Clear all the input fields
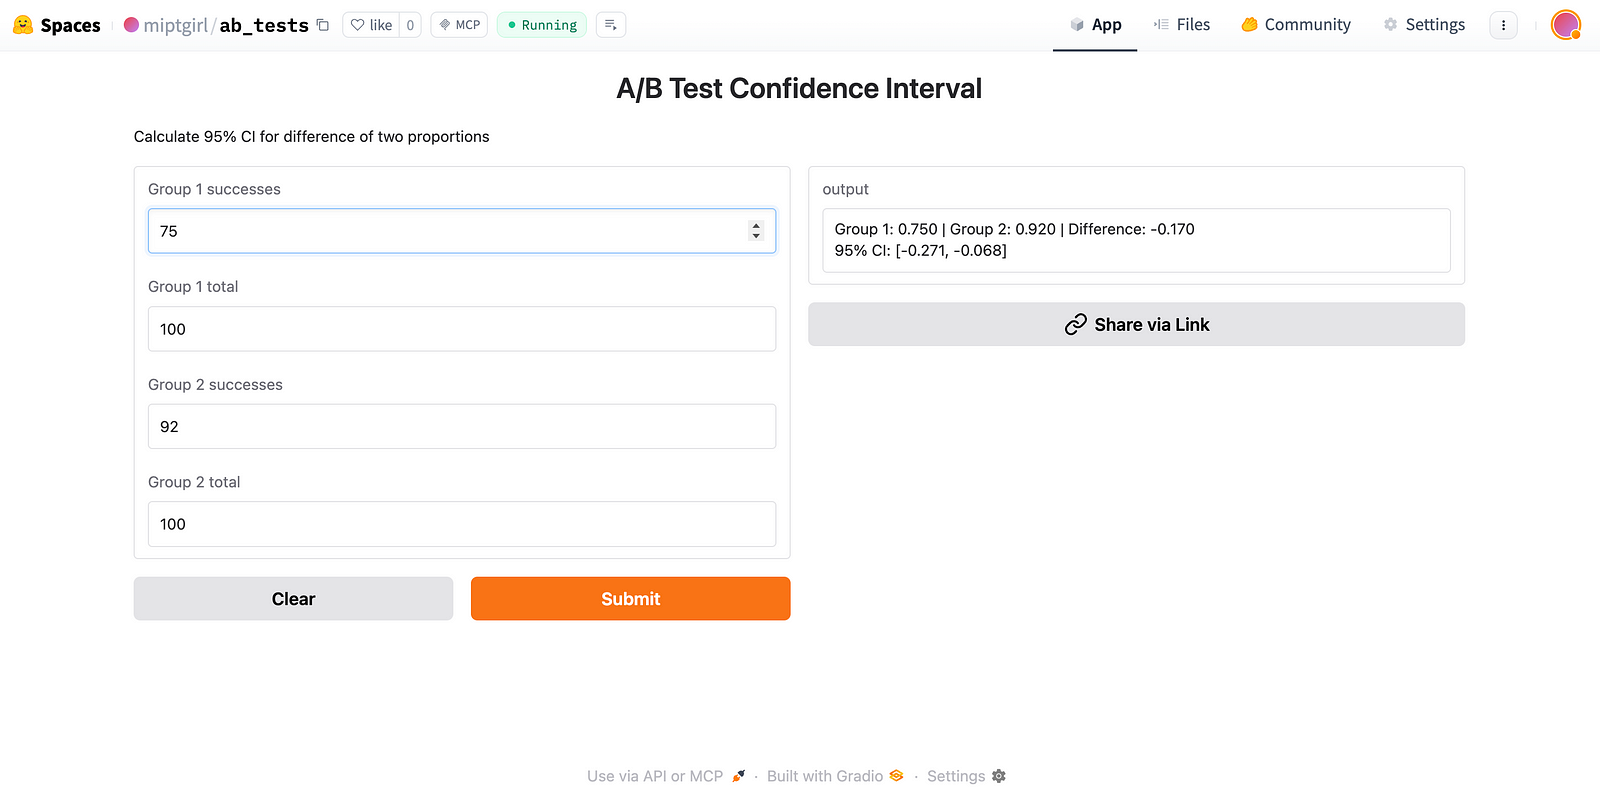This screenshot has width=1600, height=793. click(x=293, y=599)
